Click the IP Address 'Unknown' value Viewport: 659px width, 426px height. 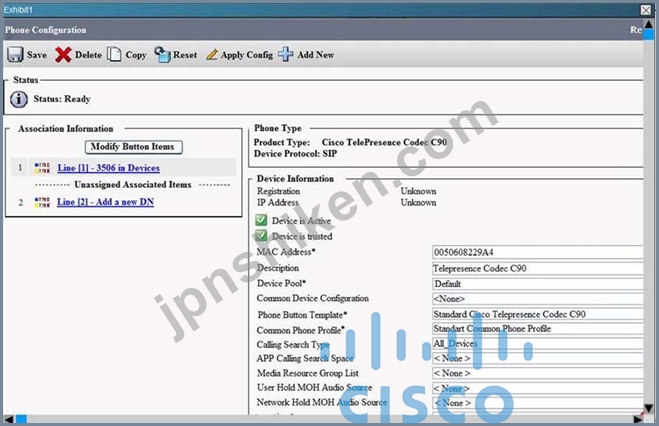click(x=418, y=202)
